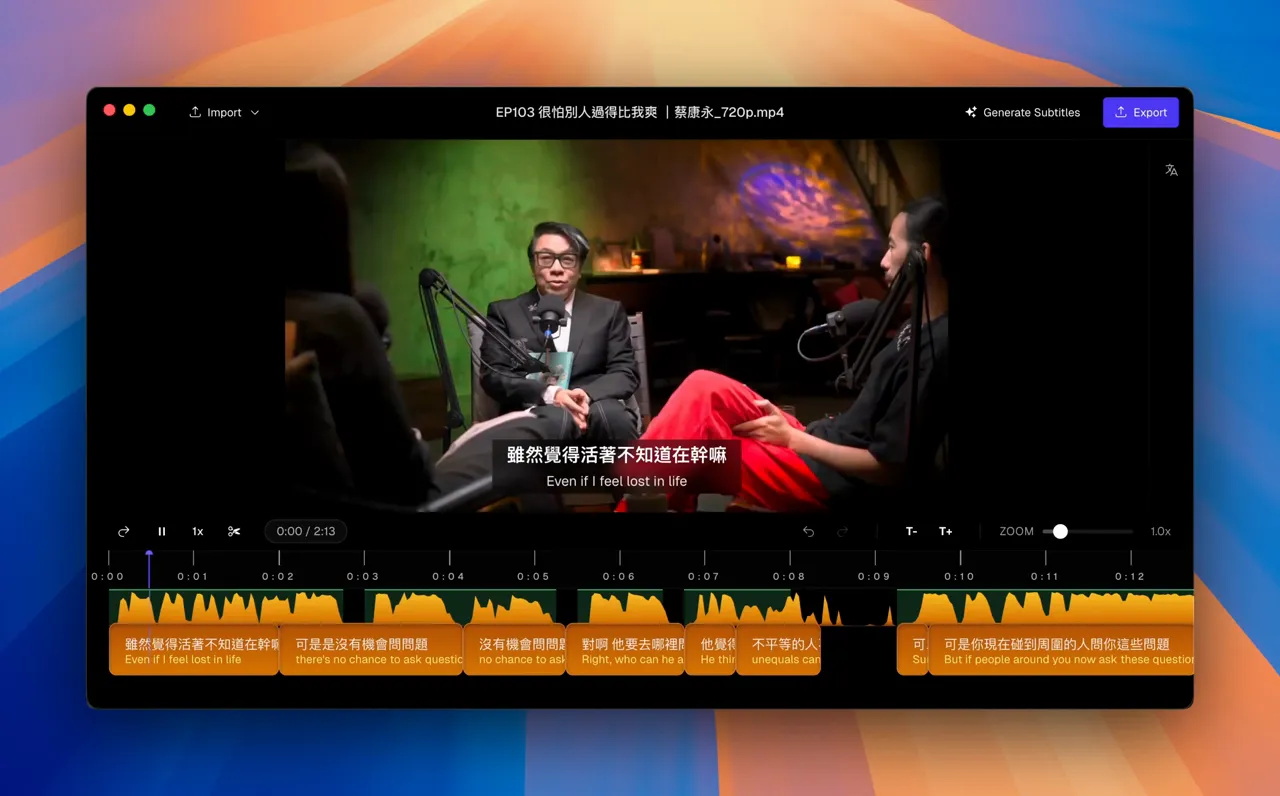This screenshot has width=1280, height=796.
Task: Open the translate language icon beside the video
Action: pos(1171,170)
